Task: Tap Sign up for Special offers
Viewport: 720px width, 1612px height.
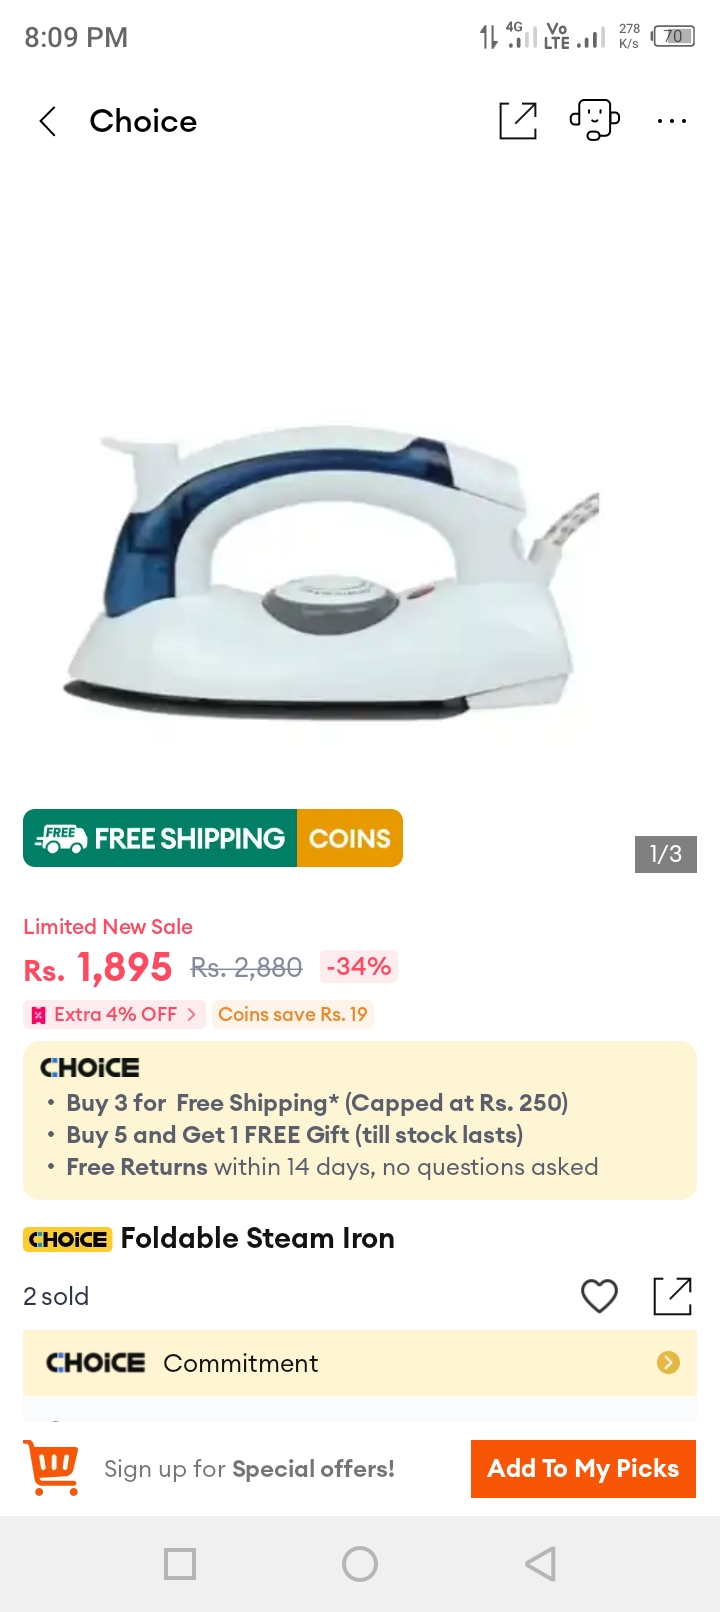Action: click(249, 1469)
